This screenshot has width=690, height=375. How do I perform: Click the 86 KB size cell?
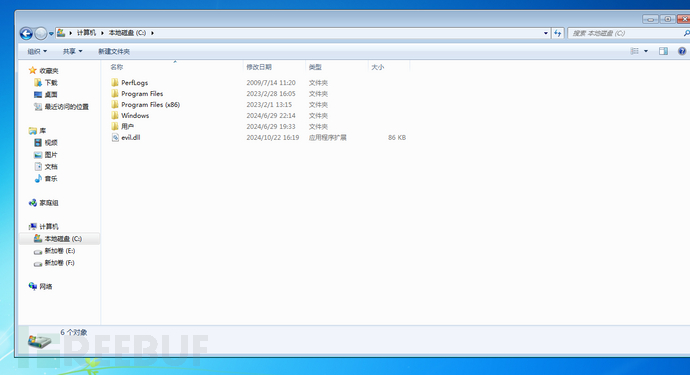click(397, 137)
